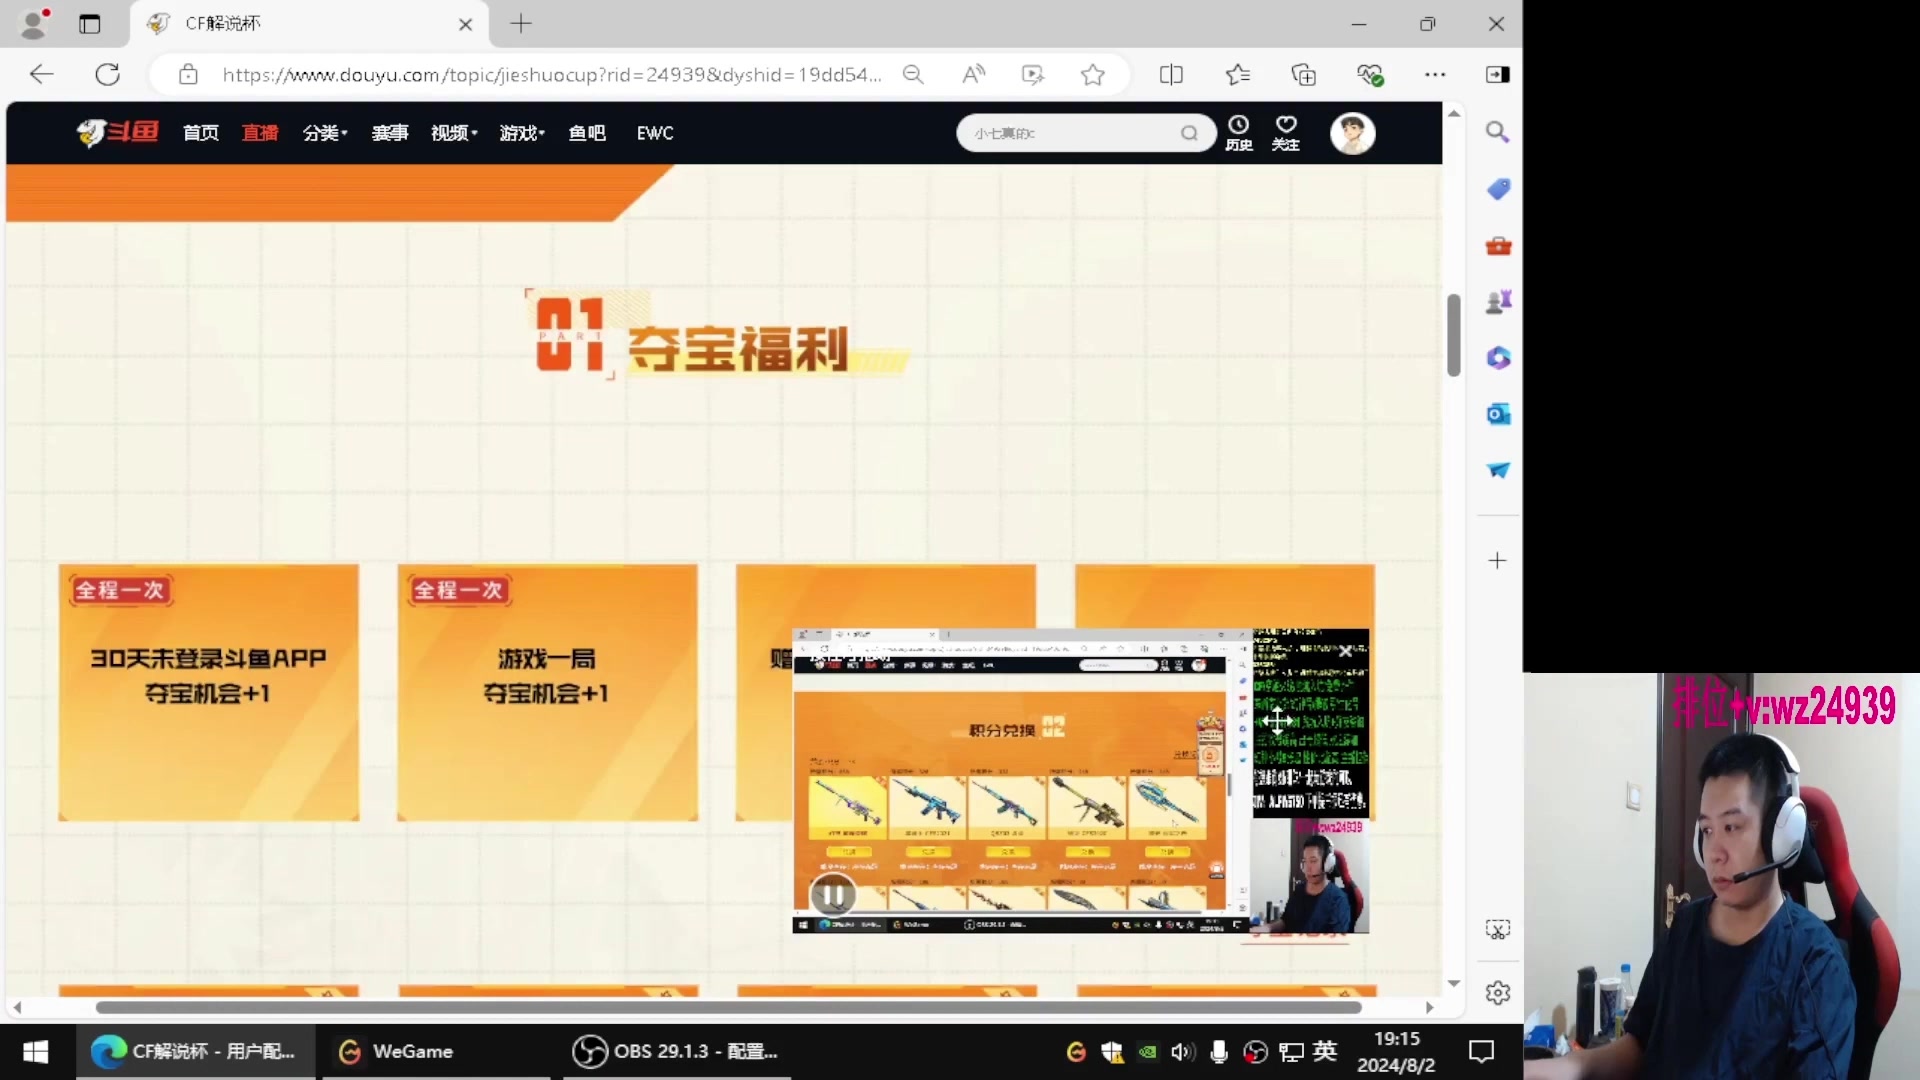Expand the 视频 dropdown menu
This screenshot has width=1920, height=1080.
pos(452,132)
